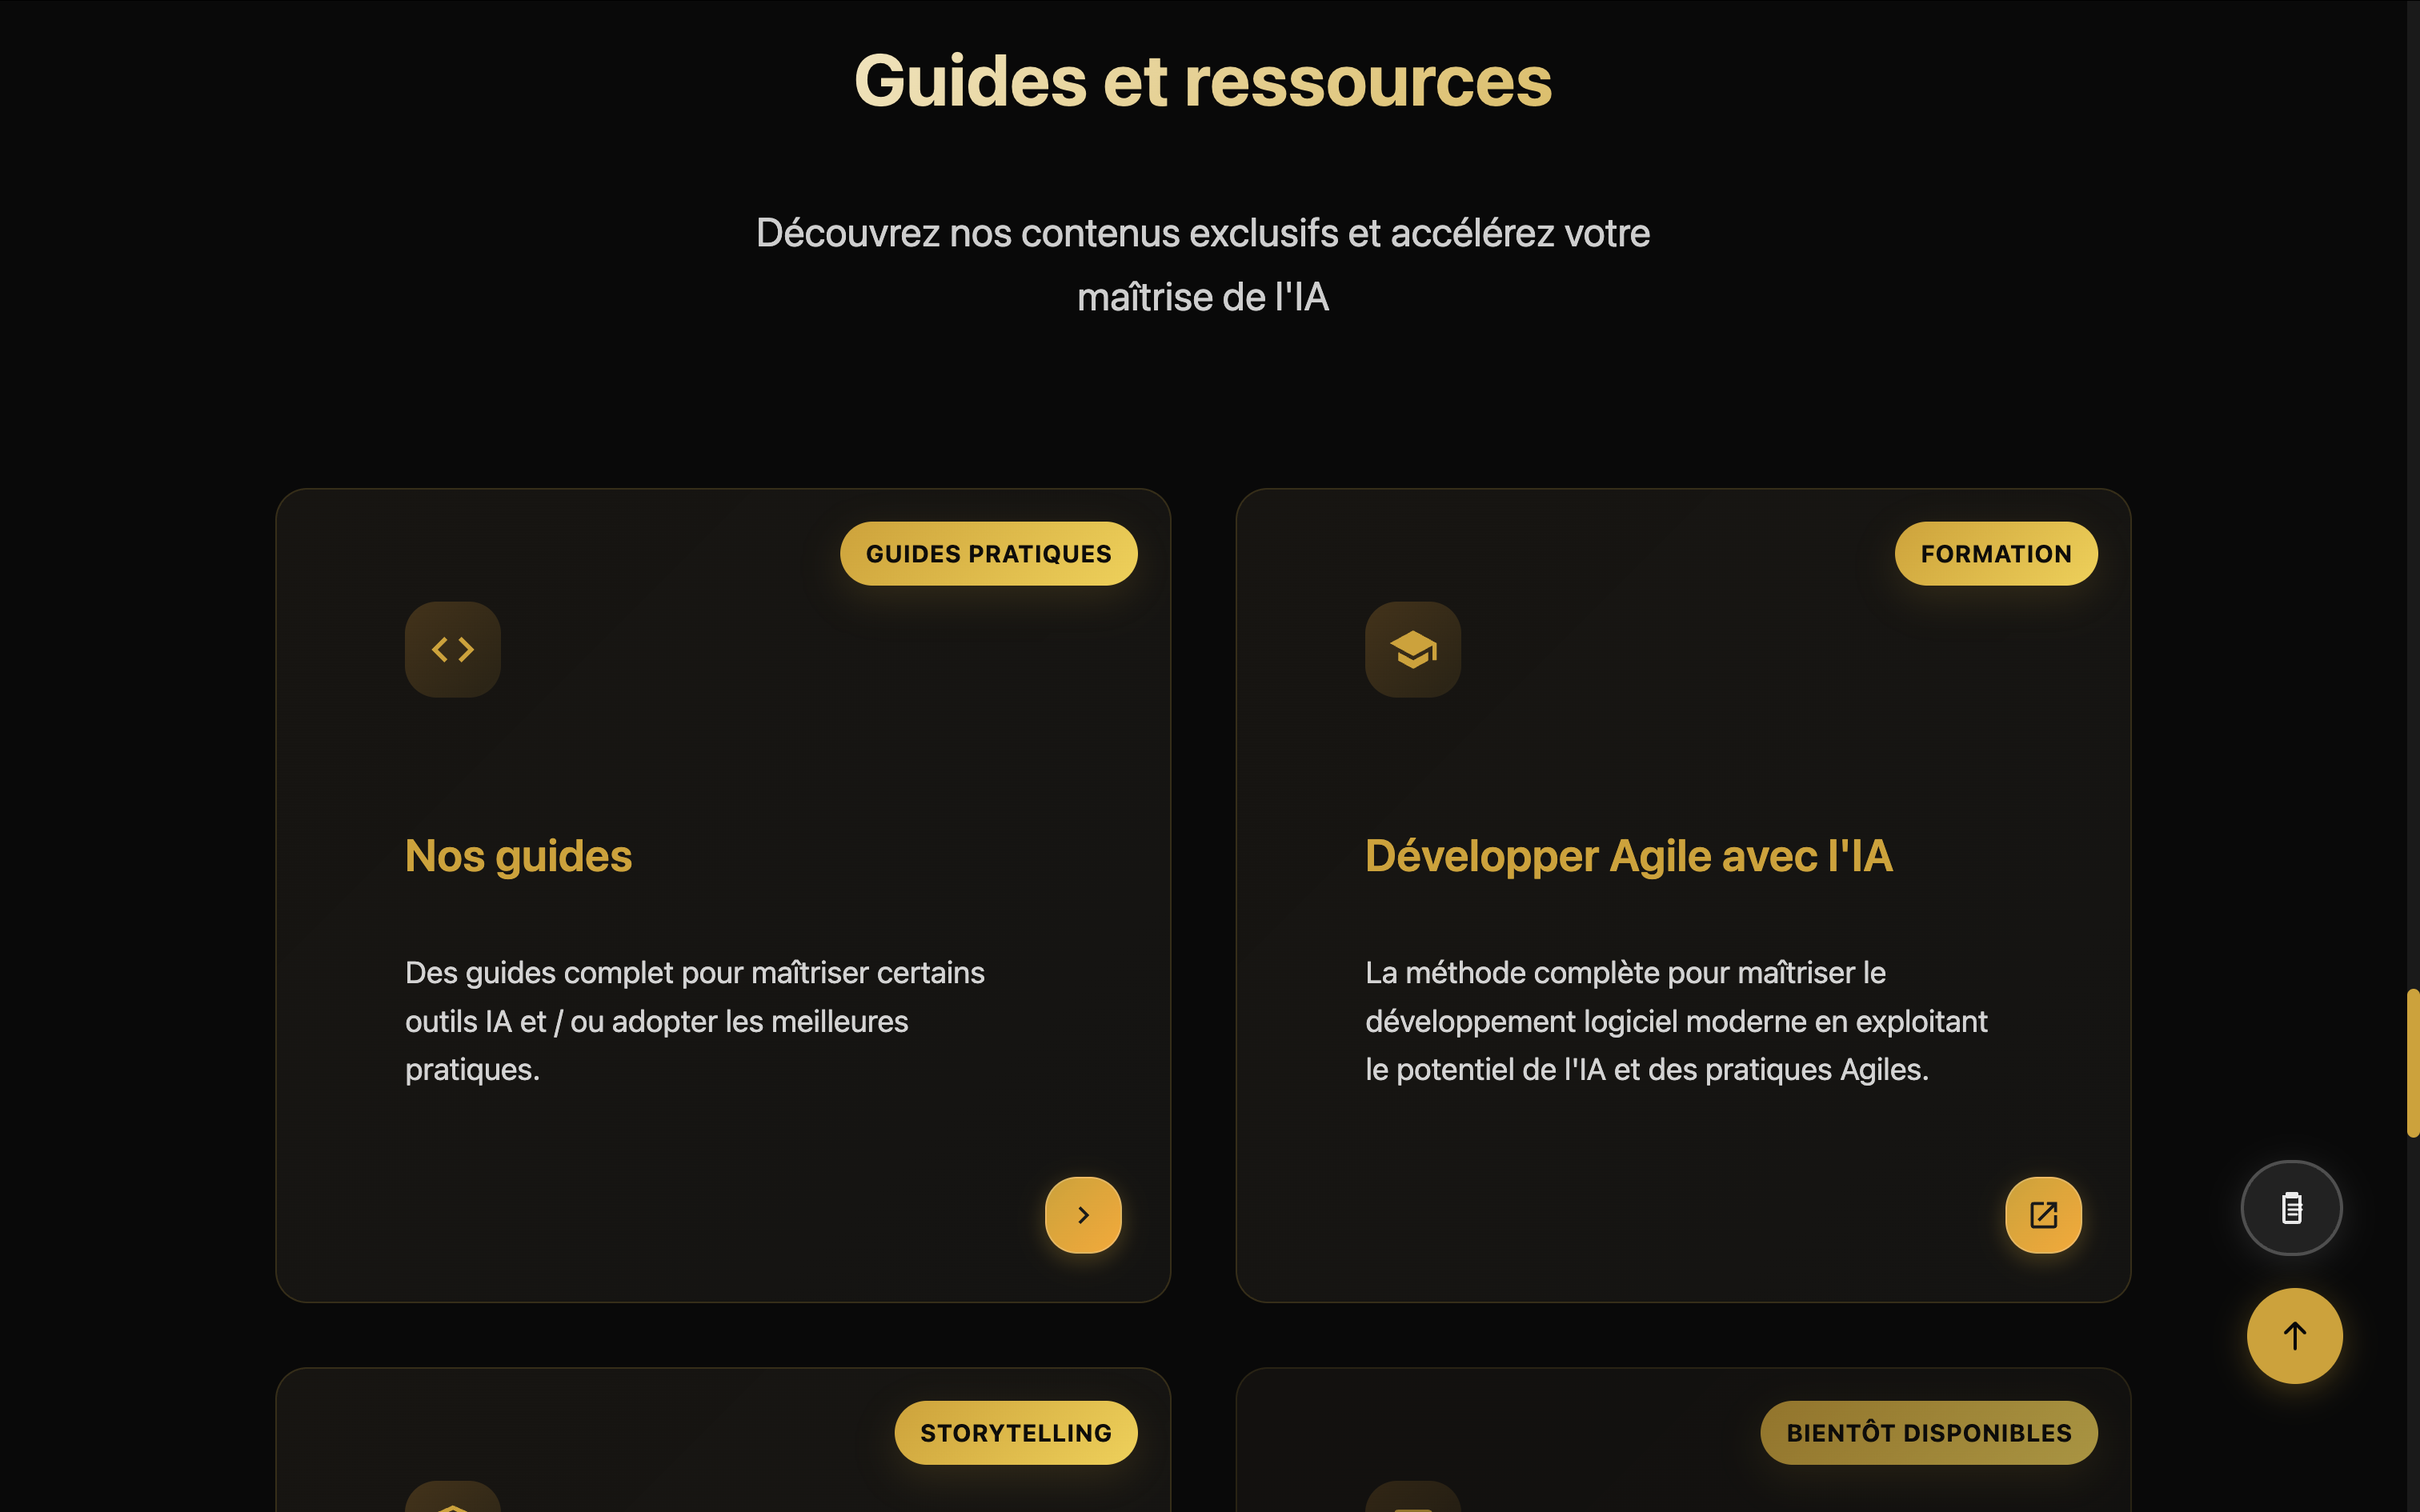Image resolution: width=2420 pixels, height=1512 pixels.
Task: Open the Nos guides article link
Action: (x=518, y=855)
